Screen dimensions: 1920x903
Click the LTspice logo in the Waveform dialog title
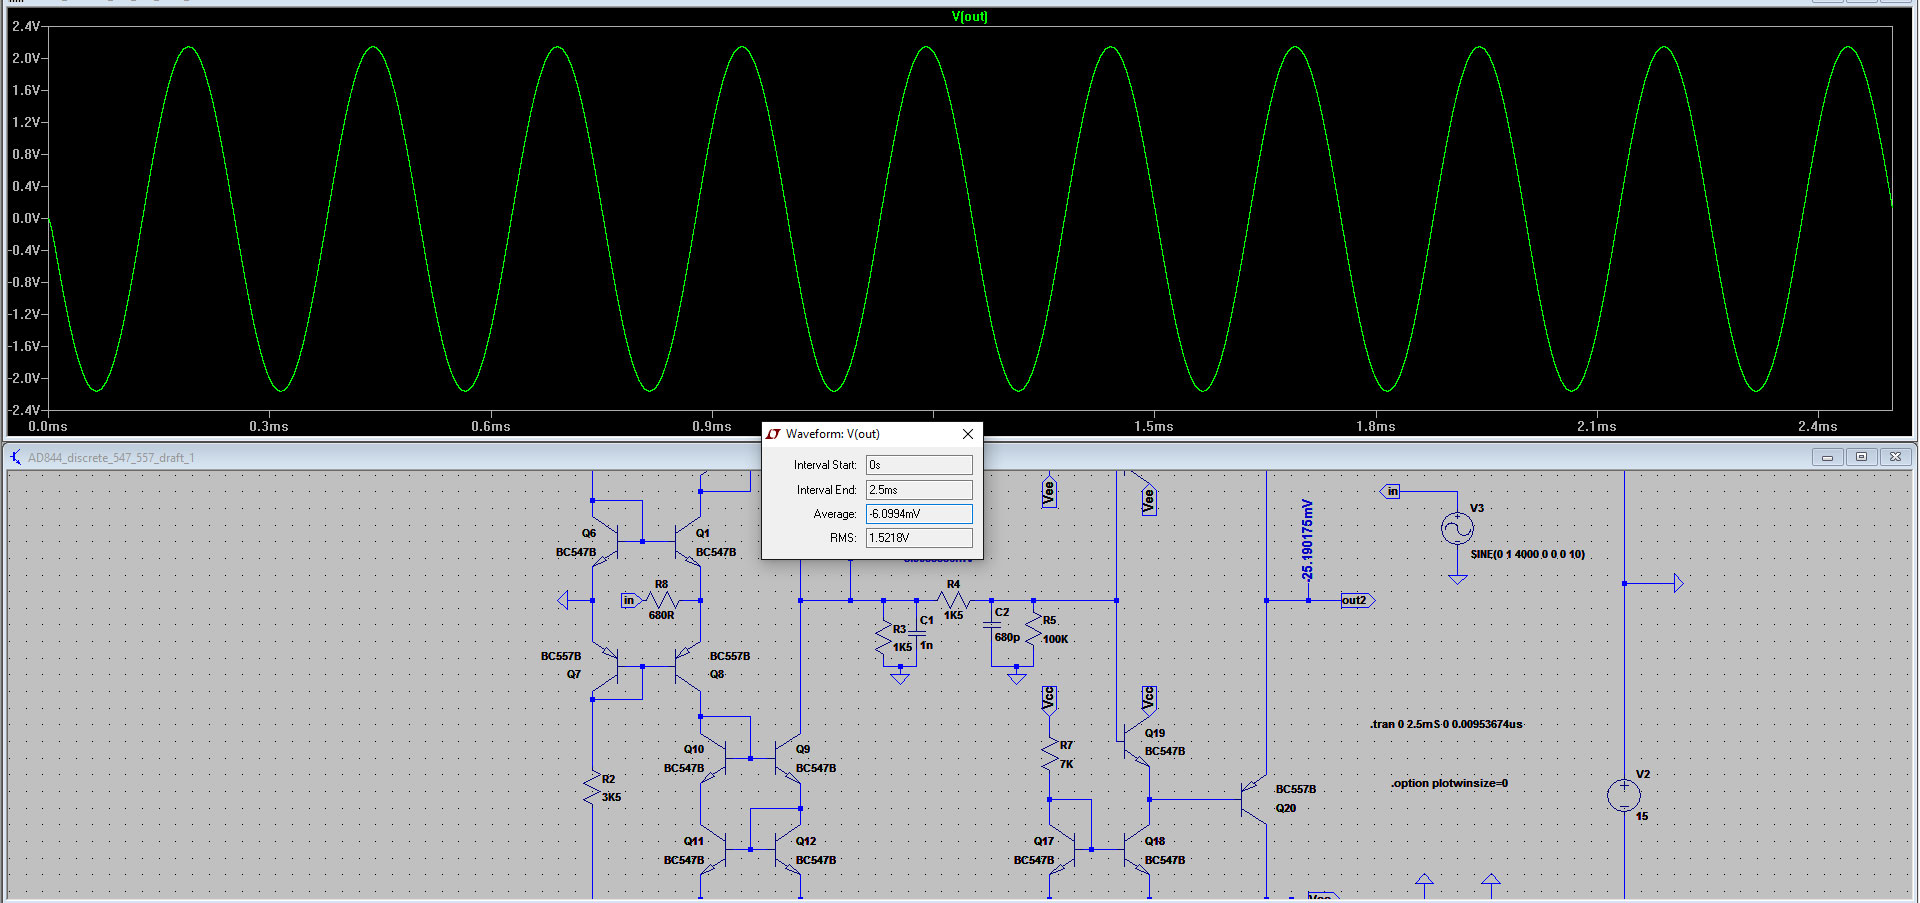[x=773, y=434]
